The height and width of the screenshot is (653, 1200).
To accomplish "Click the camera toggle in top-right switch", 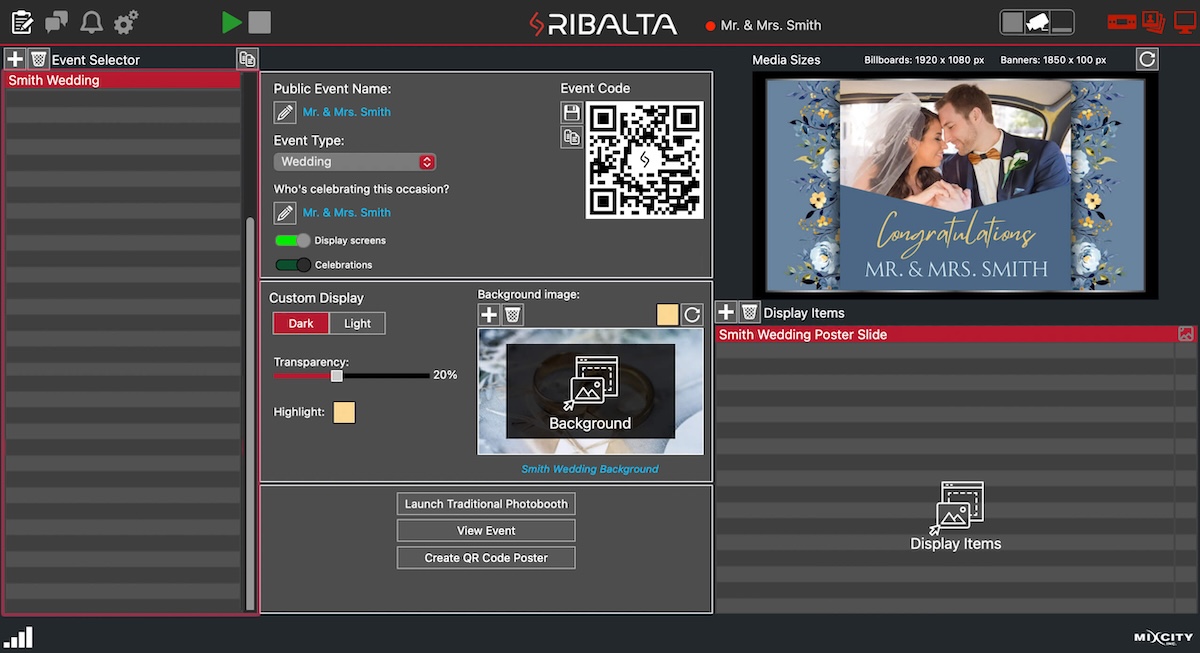I will [x=1037, y=21].
